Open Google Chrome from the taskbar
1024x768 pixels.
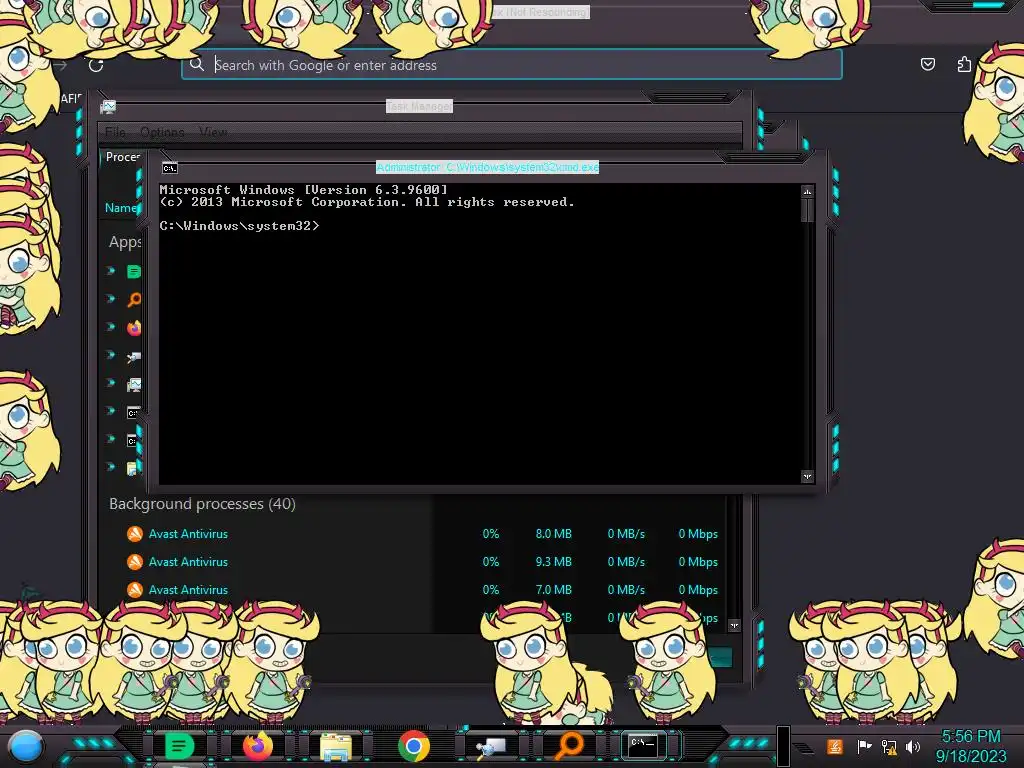click(x=414, y=746)
